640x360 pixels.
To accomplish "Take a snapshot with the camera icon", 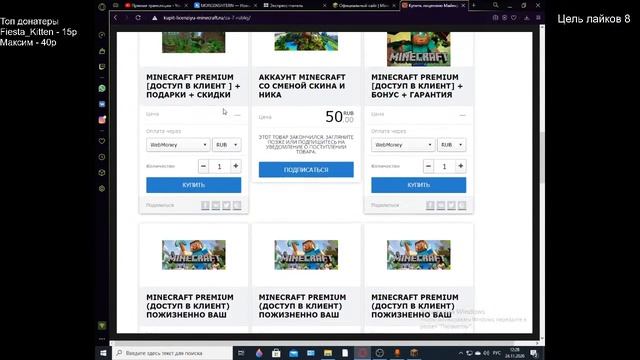I will (x=495, y=18).
